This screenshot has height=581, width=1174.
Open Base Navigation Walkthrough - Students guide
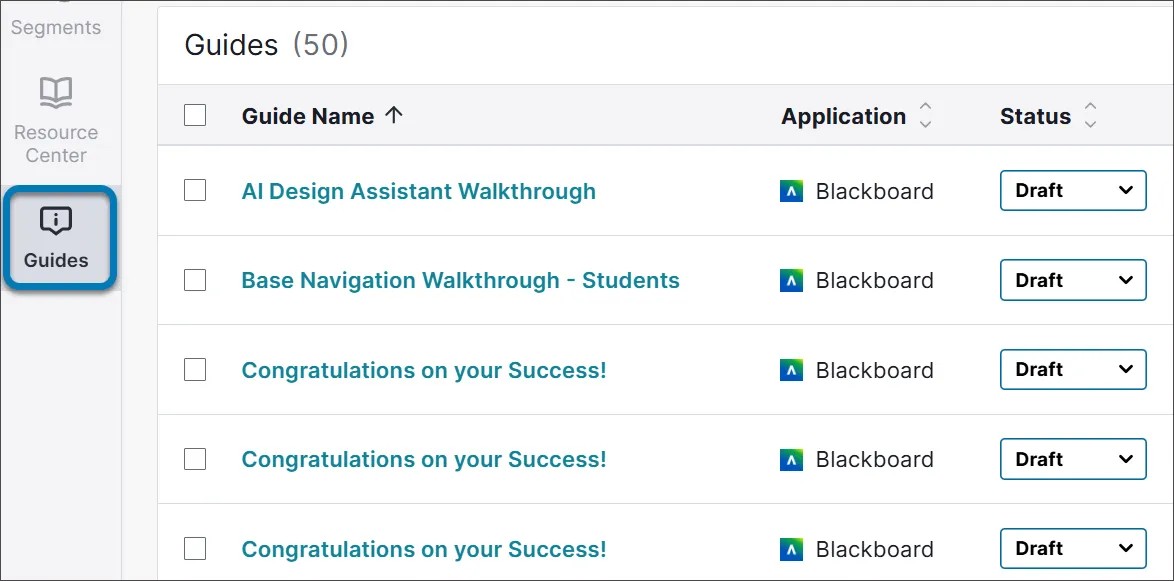point(460,281)
